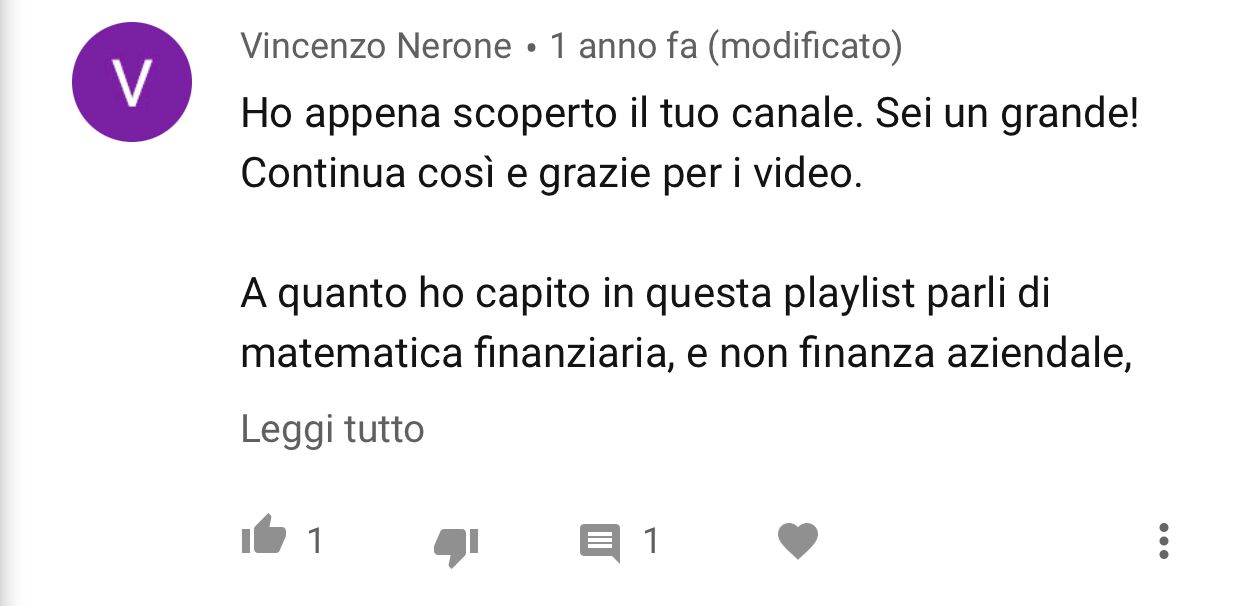Click the like count next to thumbs up
Viewport: 1242px width, 606px height.
(315, 541)
